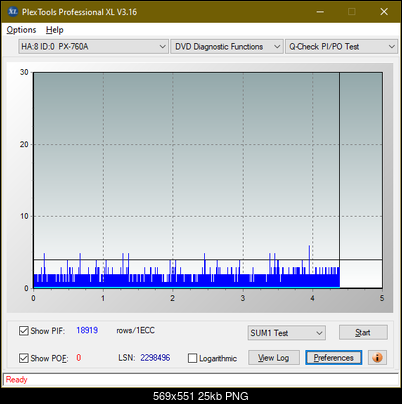The height and width of the screenshot is (404, 402).
Task: Click the LSN value 2298496
Action: pos(155,358)
